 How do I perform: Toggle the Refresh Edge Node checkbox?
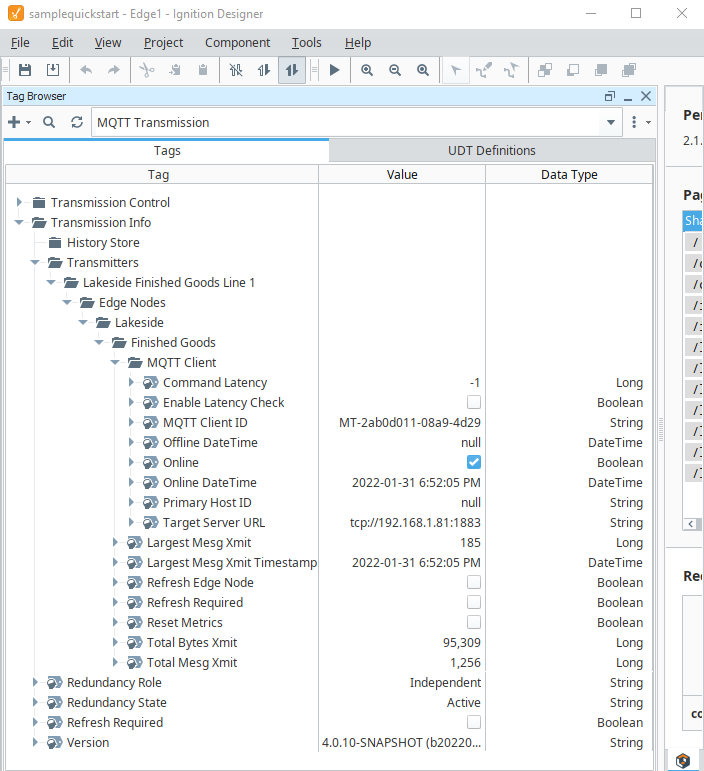click(x=474, y=582)
